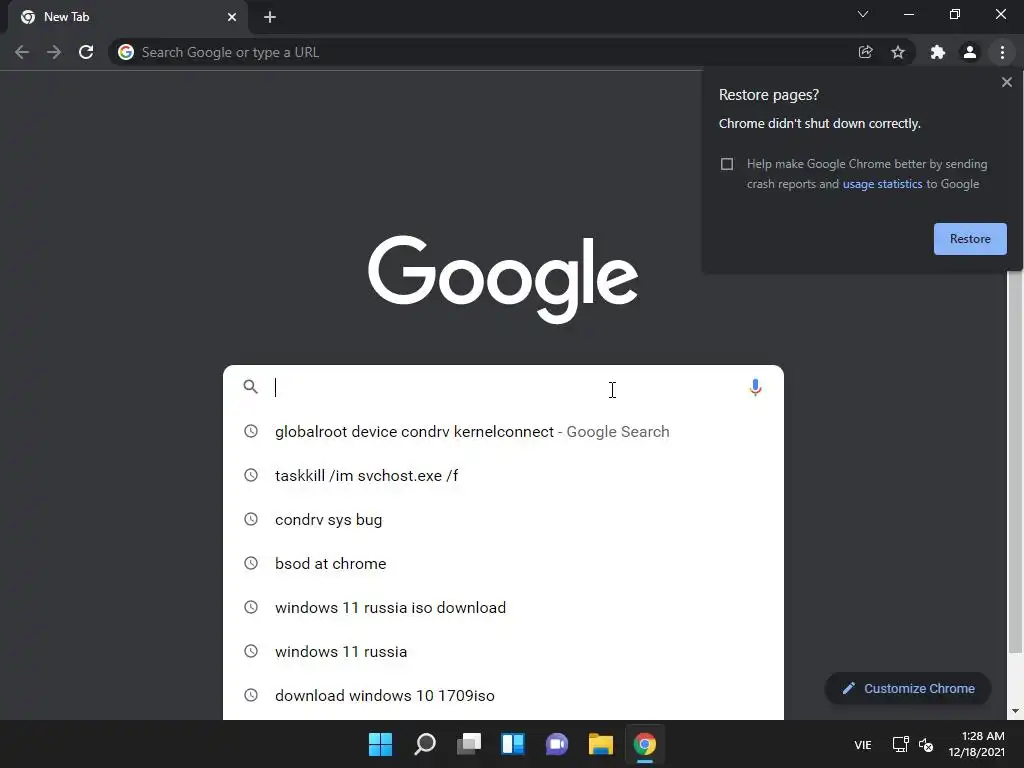The image size is (1024, 768).
Task: Open a new tab with plus button
Action: (x=270, y=17)
